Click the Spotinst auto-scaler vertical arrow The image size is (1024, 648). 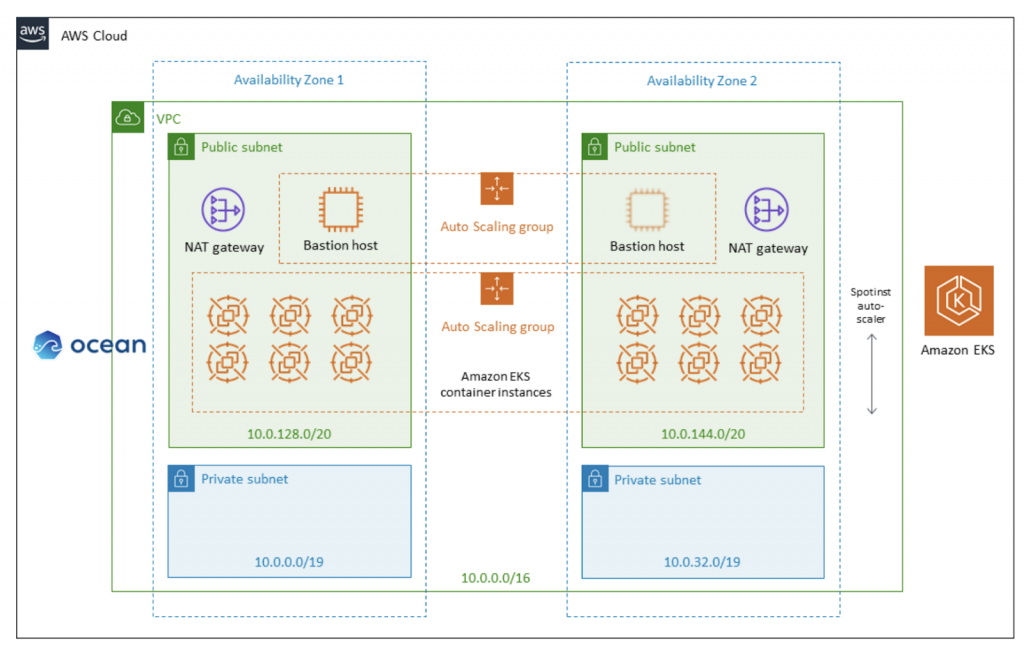click(x=872, y=374)
